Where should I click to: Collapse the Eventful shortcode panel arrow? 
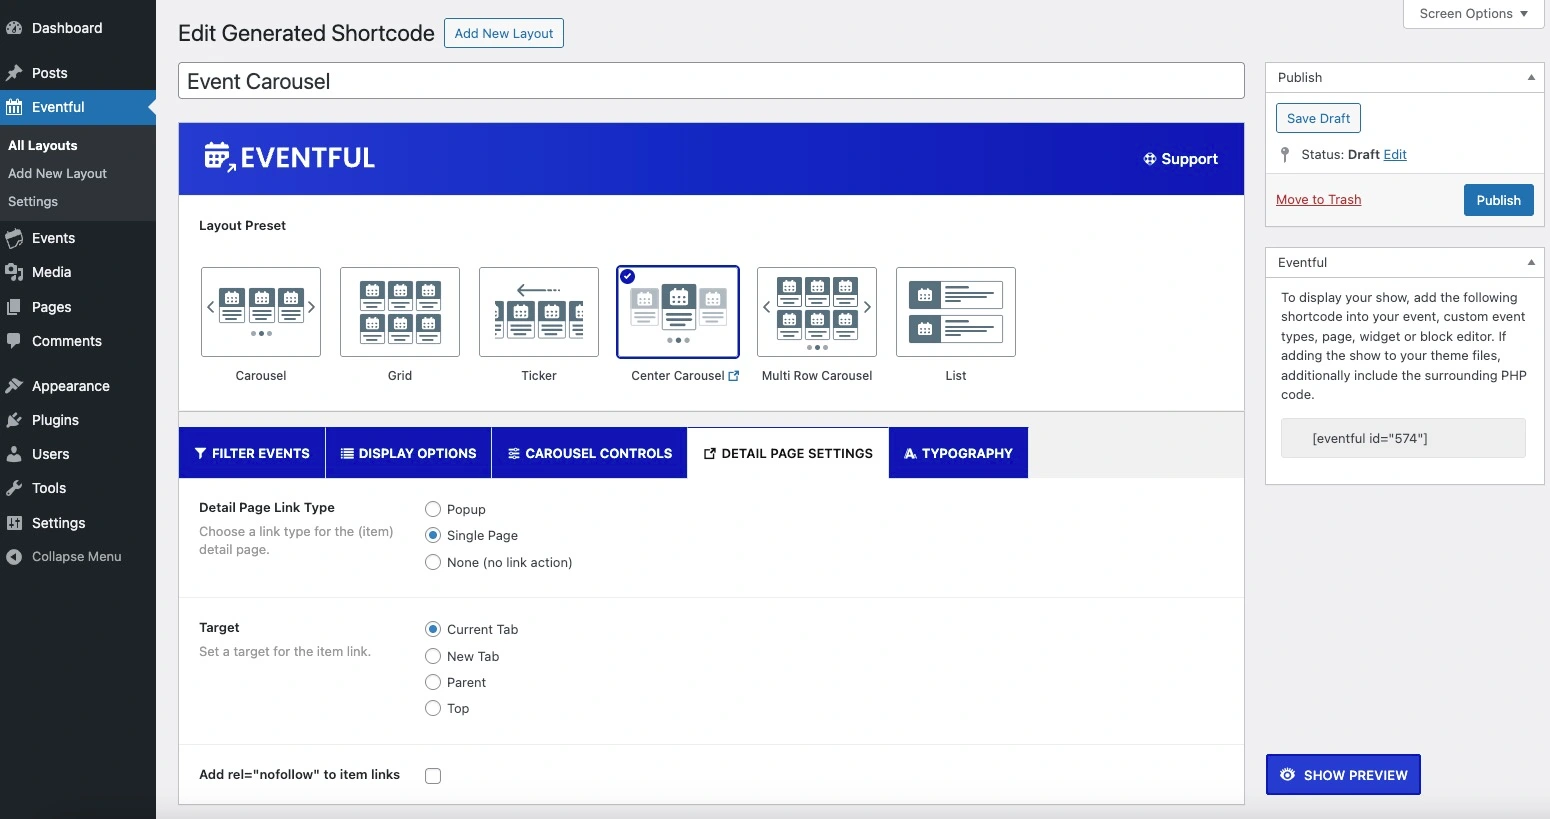(x=1531, y=262)
